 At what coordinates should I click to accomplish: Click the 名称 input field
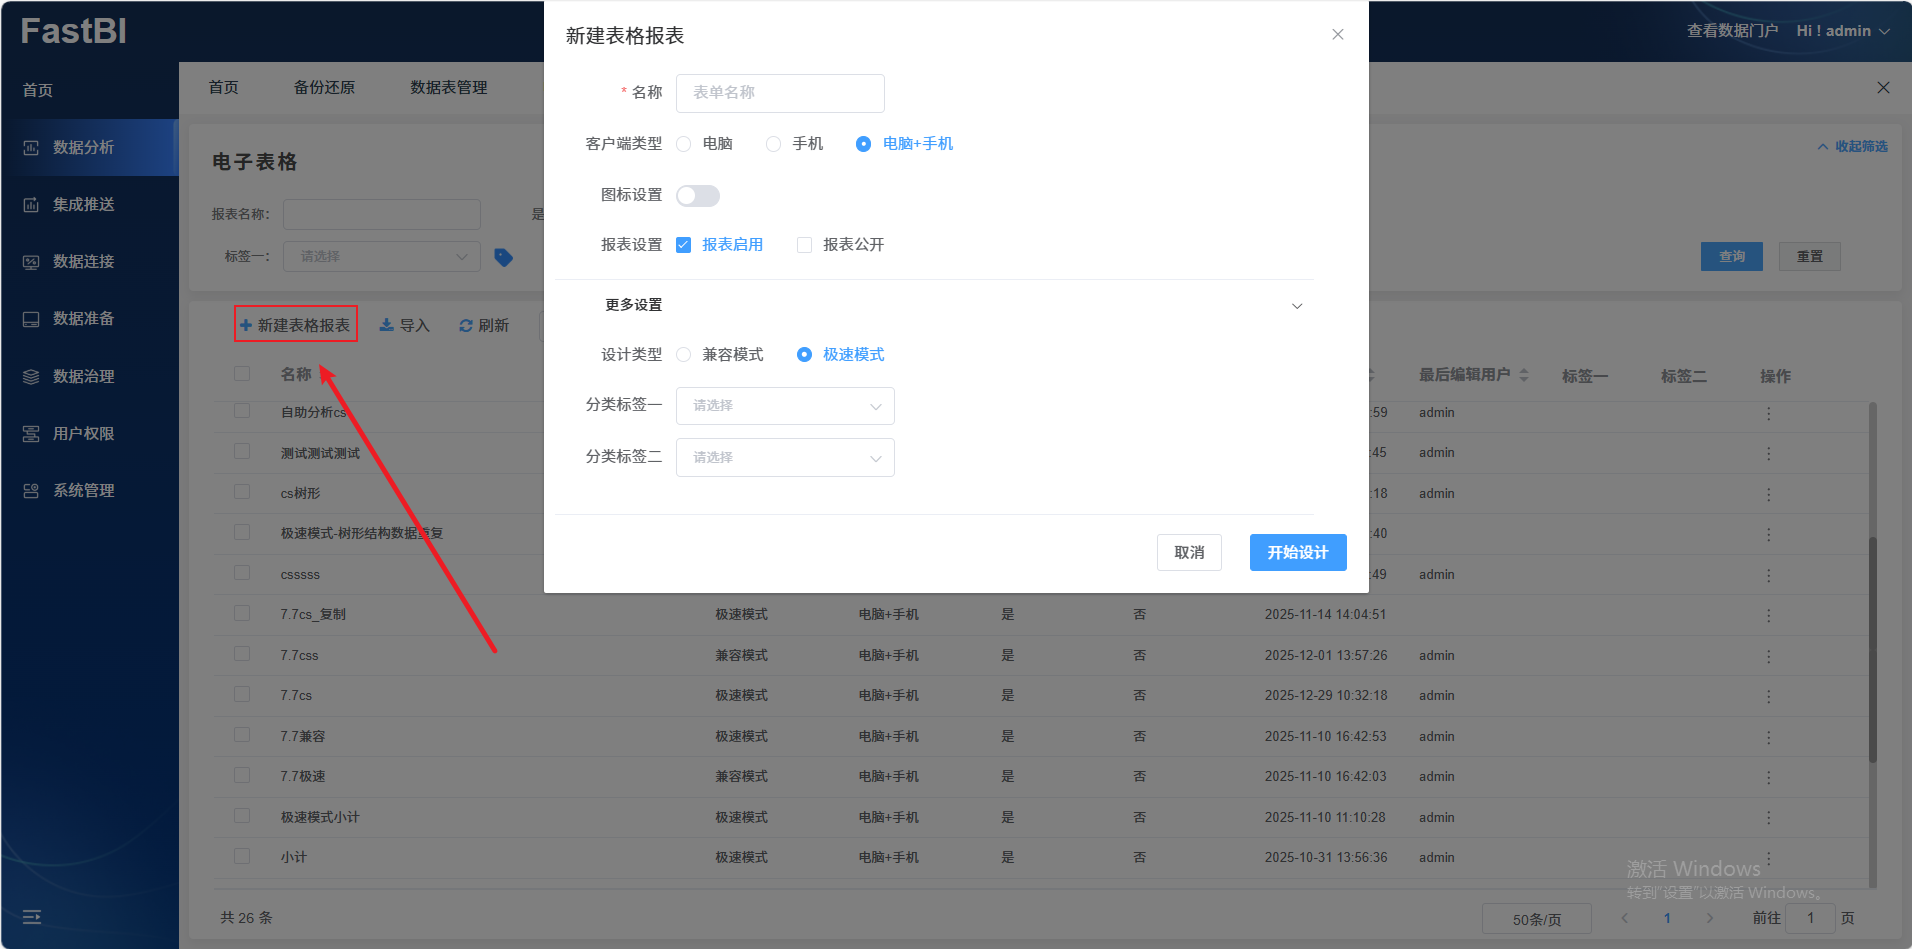coord(780,93)
